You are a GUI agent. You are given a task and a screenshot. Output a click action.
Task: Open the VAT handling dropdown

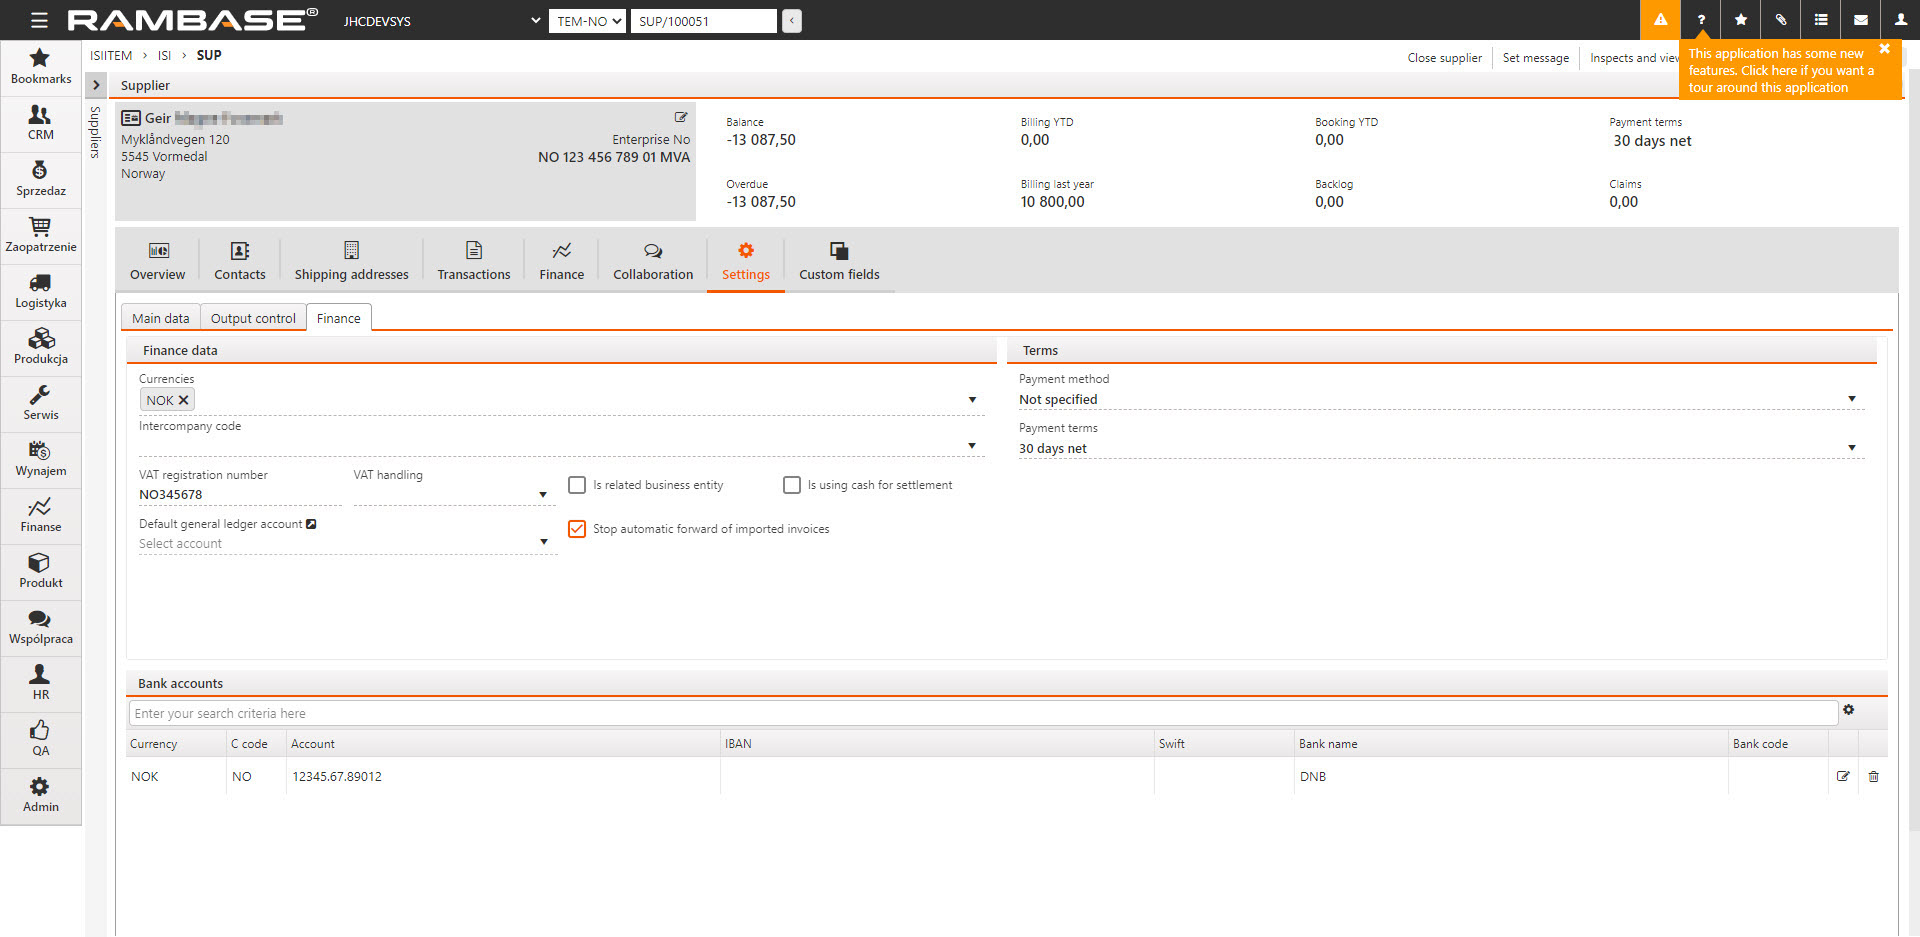point(543,494)
